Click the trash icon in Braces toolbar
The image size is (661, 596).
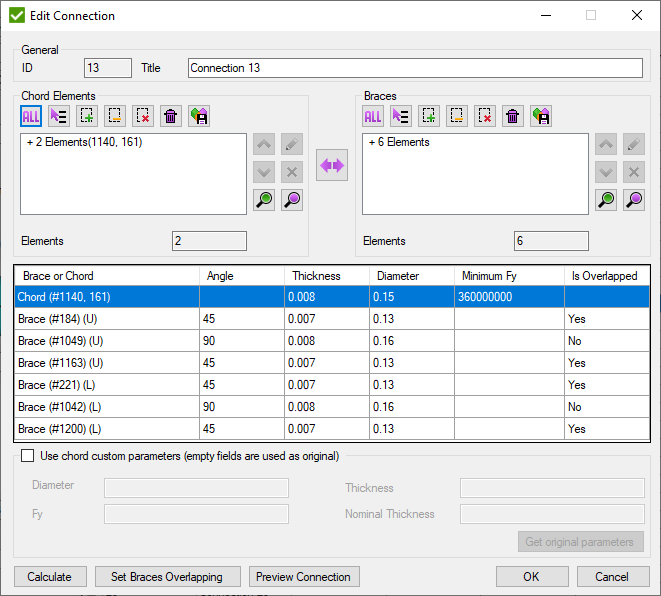pos(513,116)
